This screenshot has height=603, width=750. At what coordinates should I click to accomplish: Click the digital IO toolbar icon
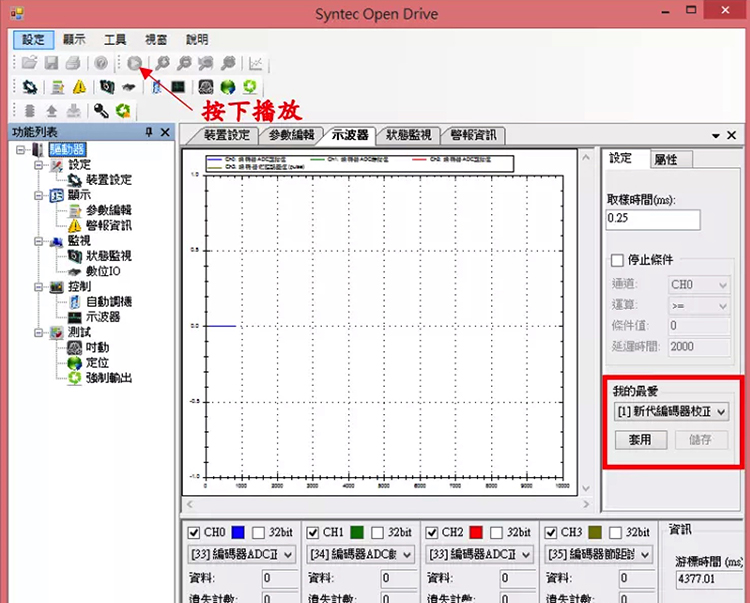pos(129,87)
